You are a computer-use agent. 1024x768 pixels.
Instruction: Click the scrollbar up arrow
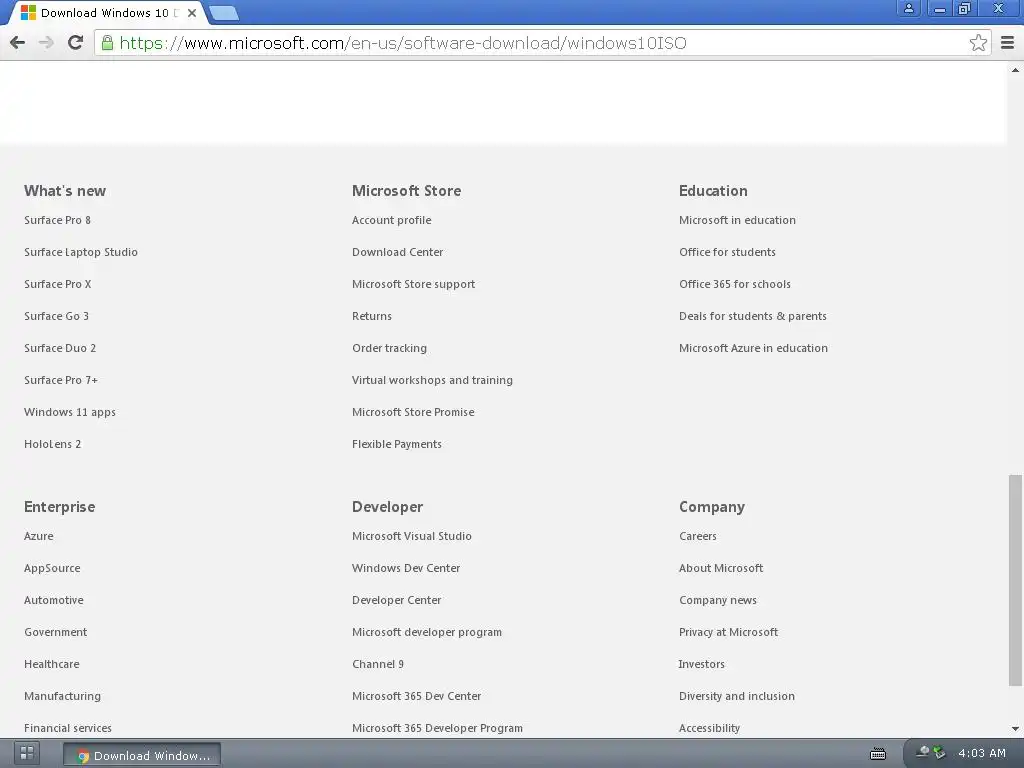[1015, 70]
